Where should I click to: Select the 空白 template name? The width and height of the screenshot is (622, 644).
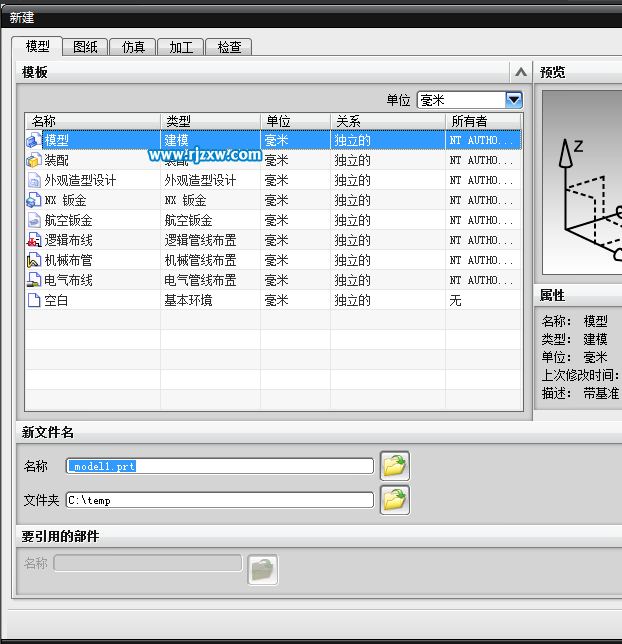[56, 301]
